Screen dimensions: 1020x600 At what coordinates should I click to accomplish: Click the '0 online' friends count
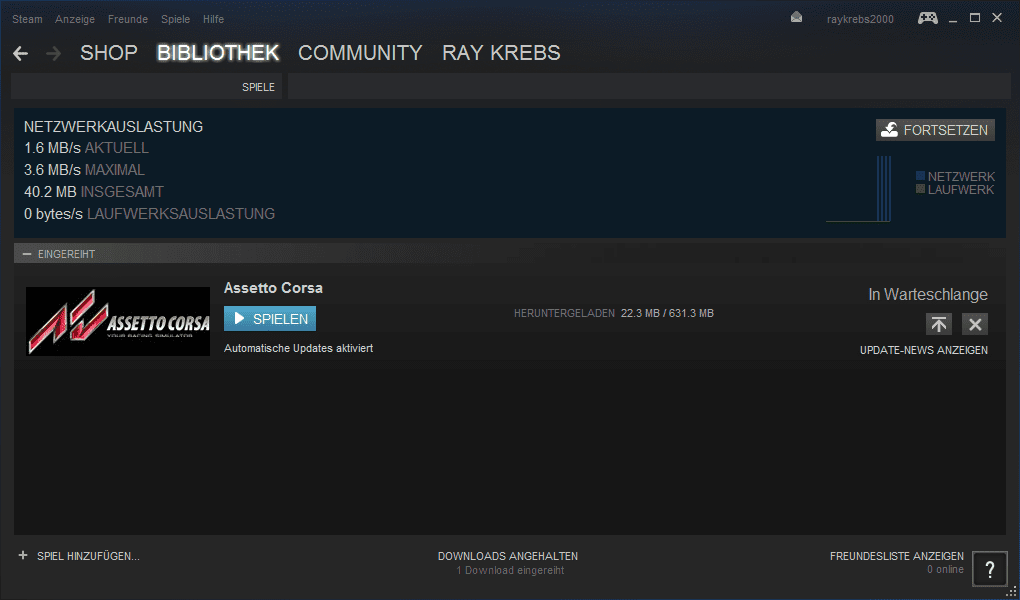pos(946,569)
